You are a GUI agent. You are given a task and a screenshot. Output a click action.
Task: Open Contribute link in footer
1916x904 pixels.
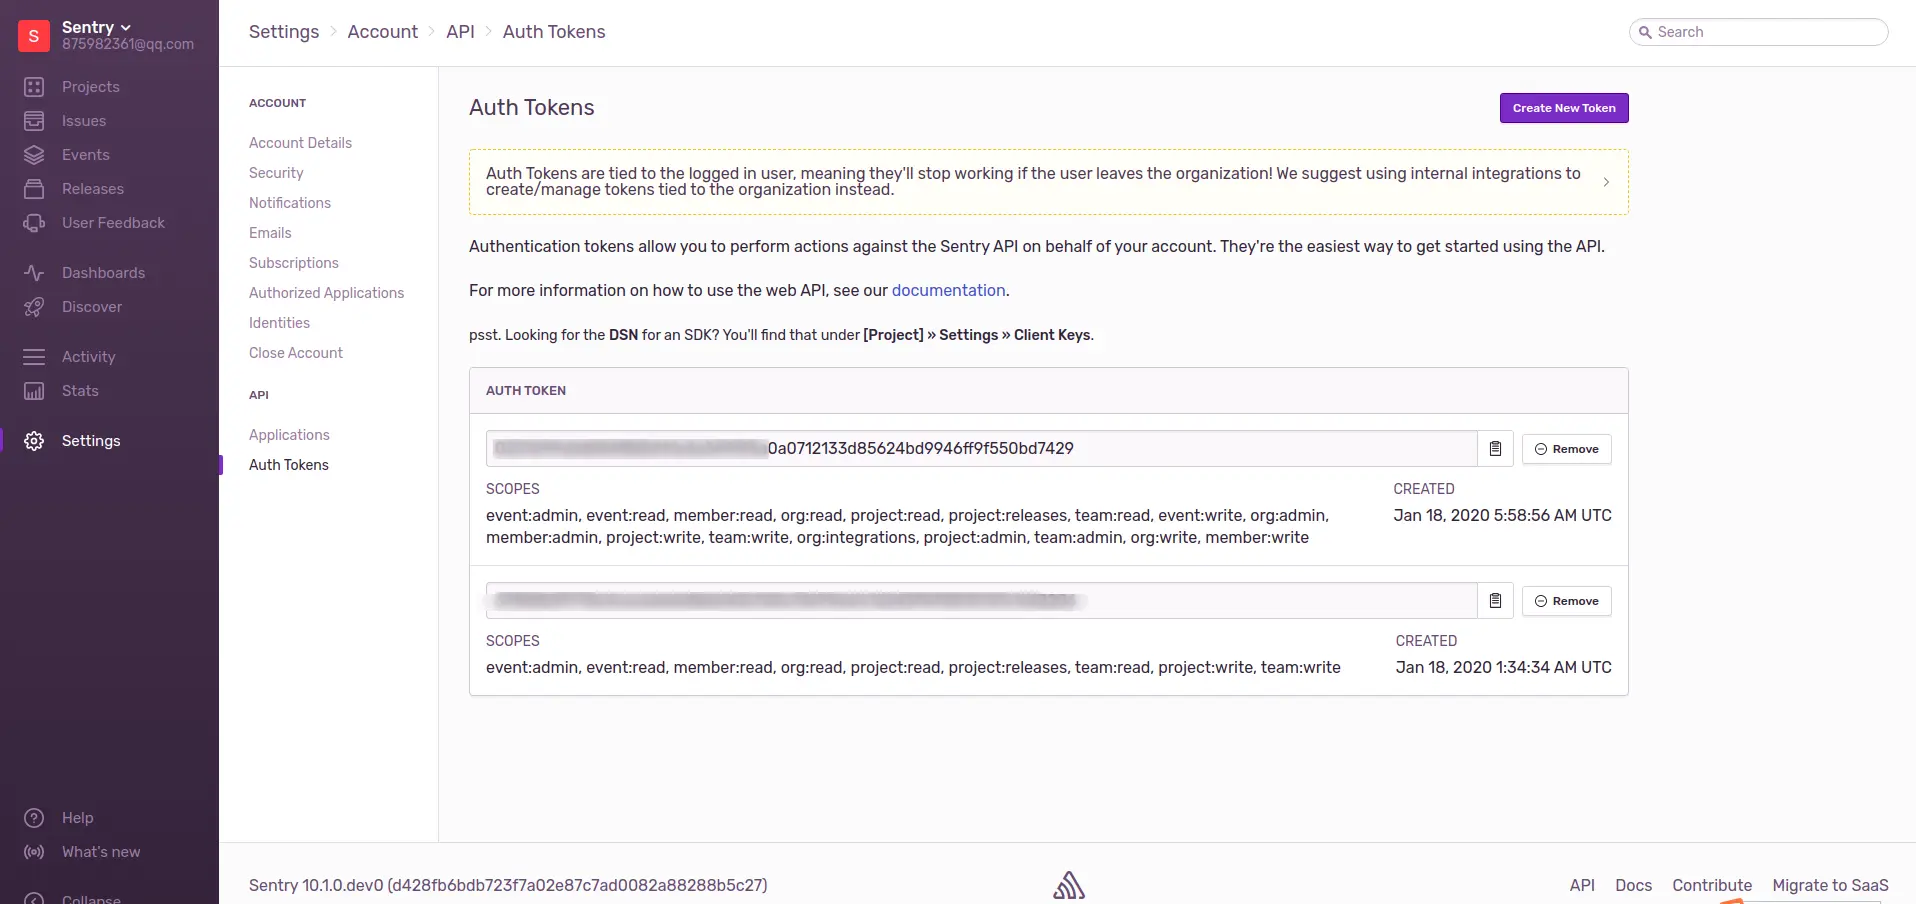(x=1712, y=885)
